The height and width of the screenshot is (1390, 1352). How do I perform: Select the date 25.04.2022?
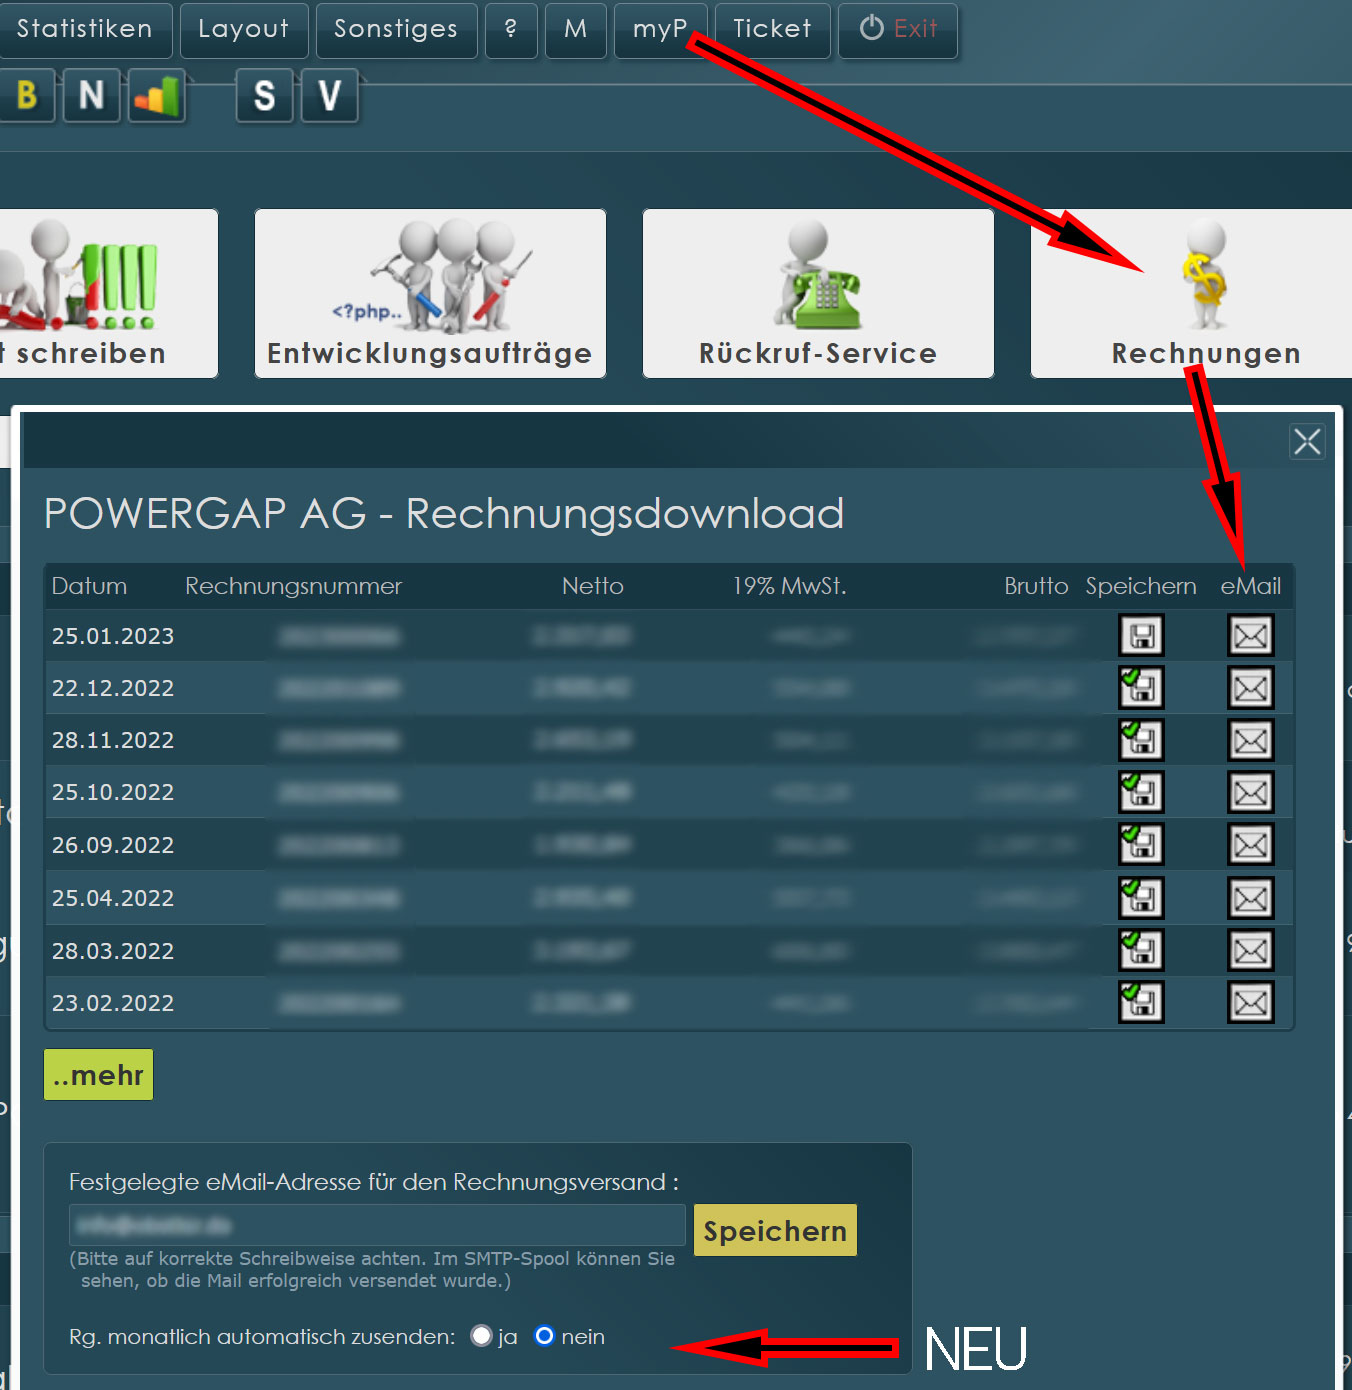coord(113,898)
